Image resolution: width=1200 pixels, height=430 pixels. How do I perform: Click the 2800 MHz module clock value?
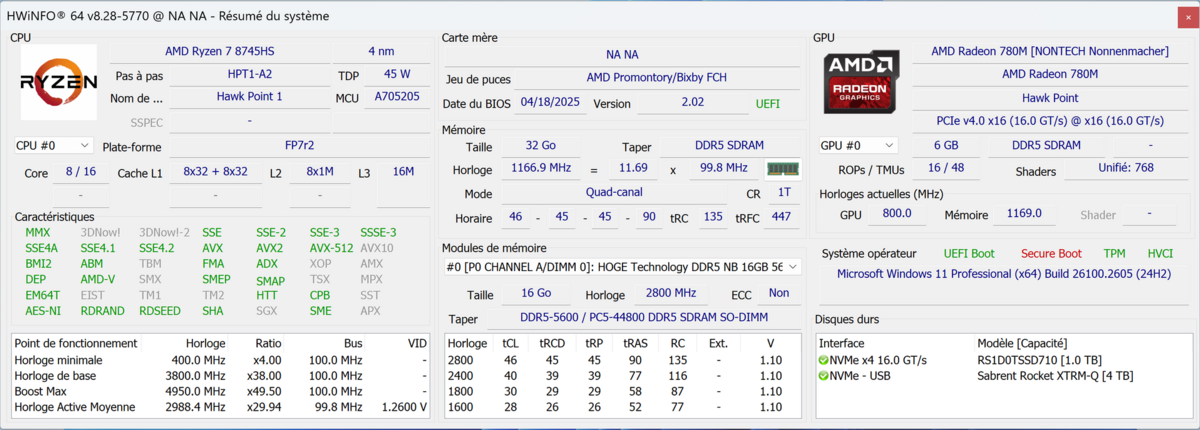(670, 294)
